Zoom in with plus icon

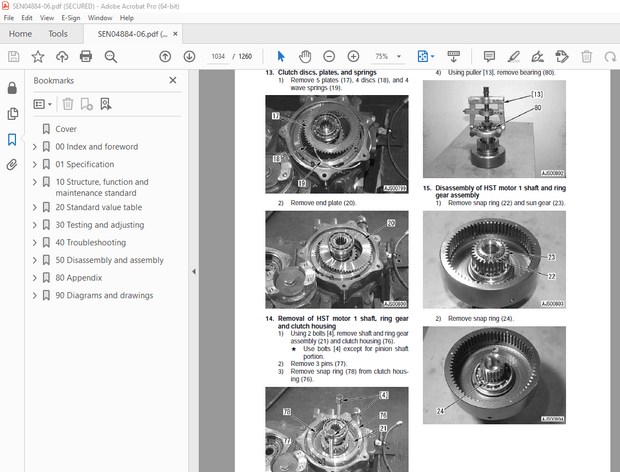[353, 57]
